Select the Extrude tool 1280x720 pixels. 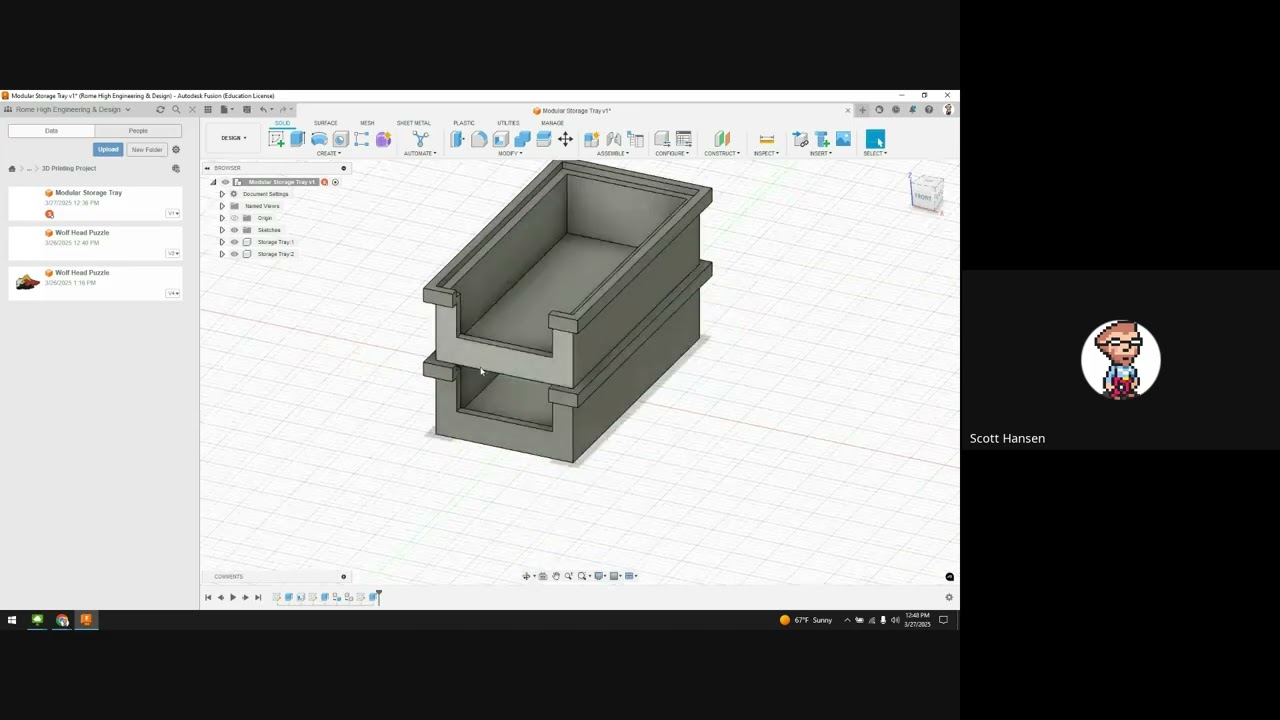click(x=297, y=139)
